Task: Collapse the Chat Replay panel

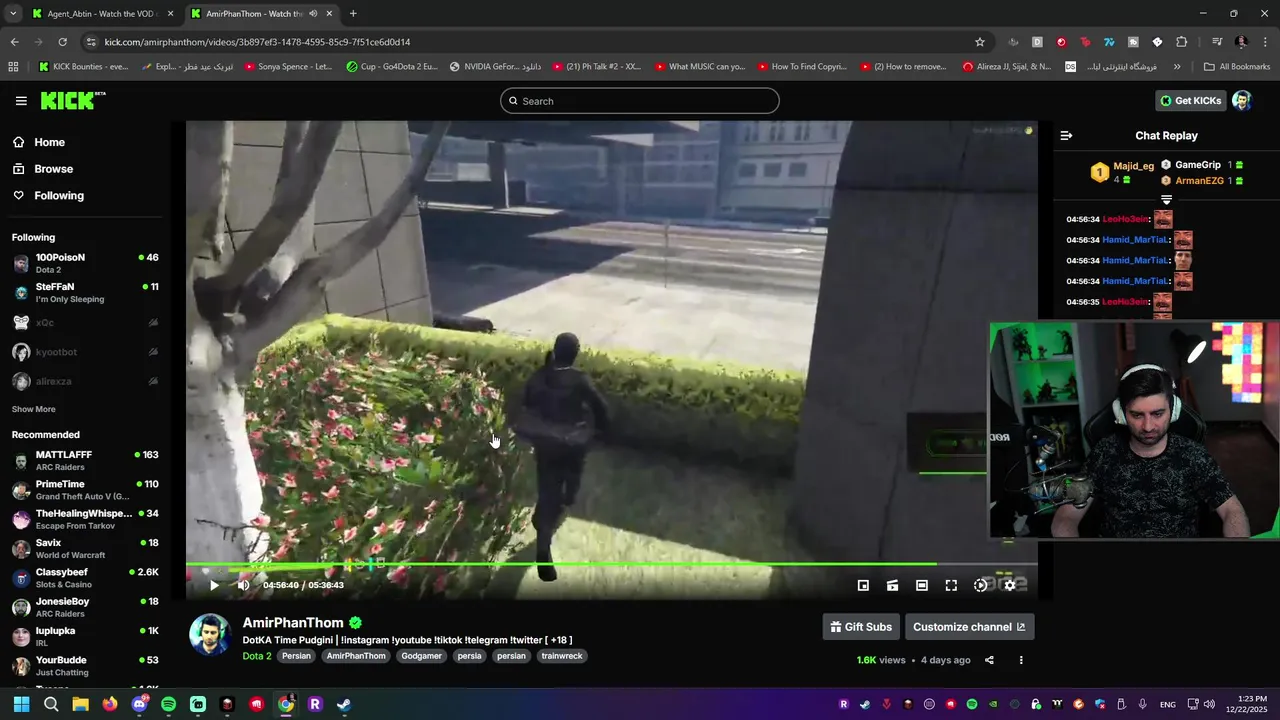Action: coord(1066,135)
